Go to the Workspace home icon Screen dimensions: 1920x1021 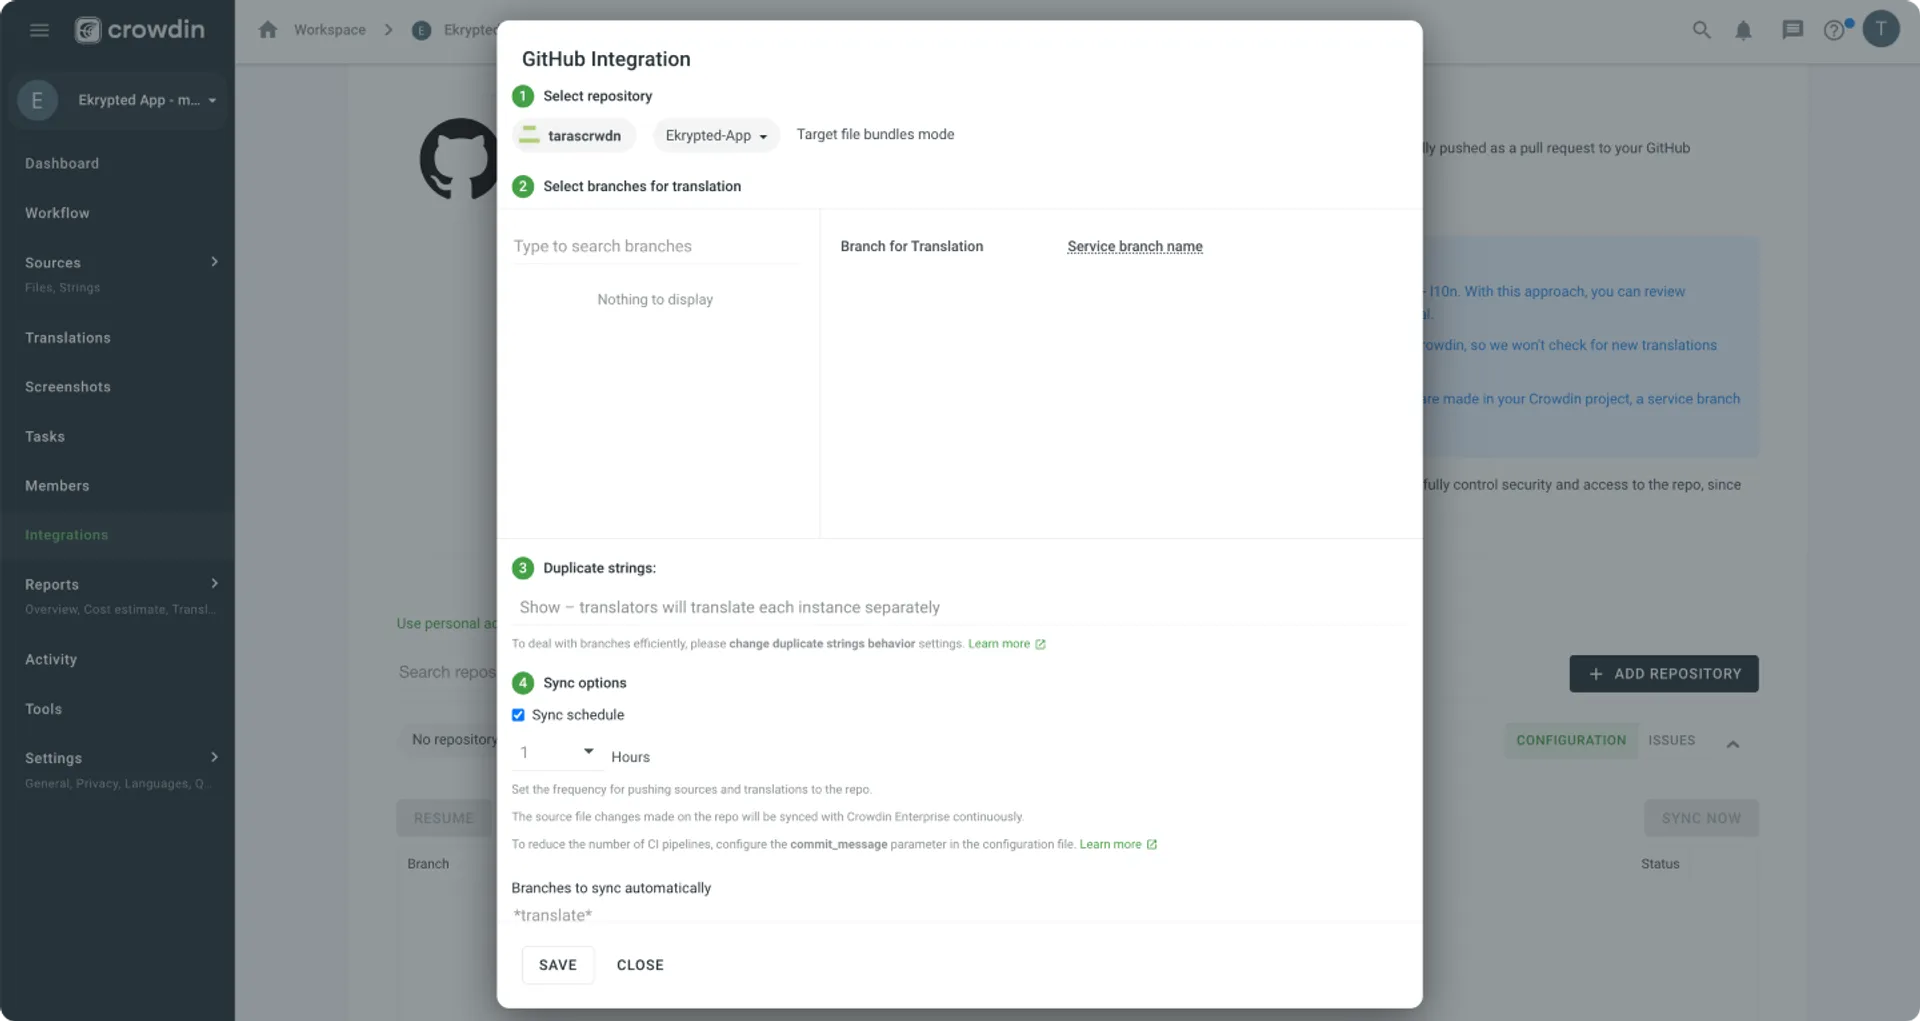tap(267, 30)
